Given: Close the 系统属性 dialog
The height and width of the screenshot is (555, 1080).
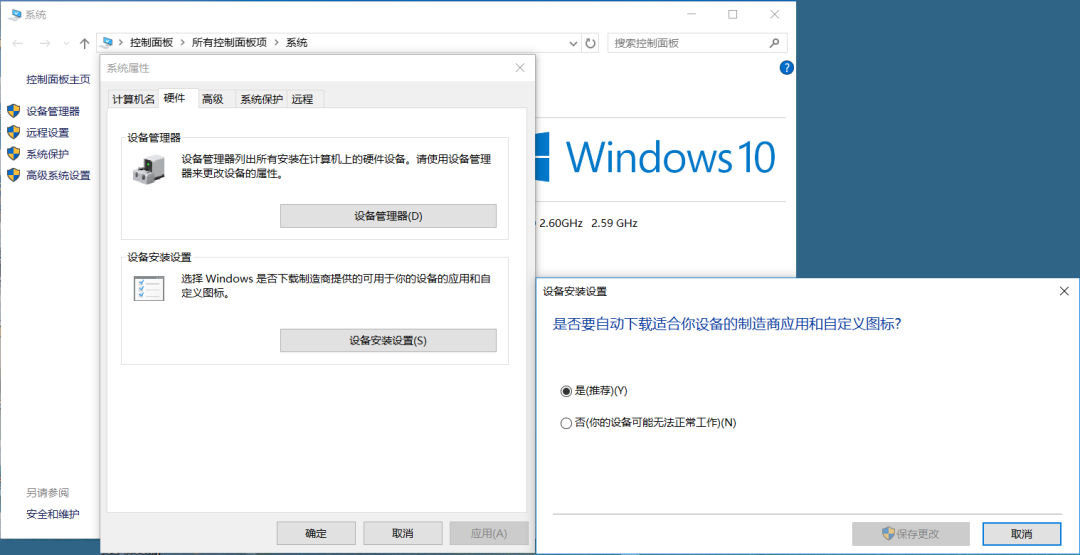Looking at the screenshot, I should (520, 67).
